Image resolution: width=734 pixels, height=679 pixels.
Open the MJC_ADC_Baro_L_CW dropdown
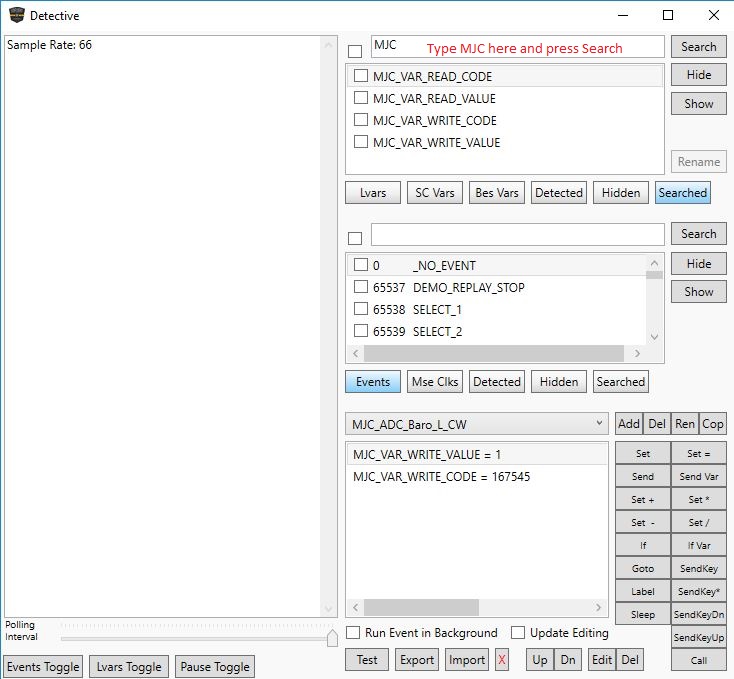pyautogui.click(x=476, y=424)
